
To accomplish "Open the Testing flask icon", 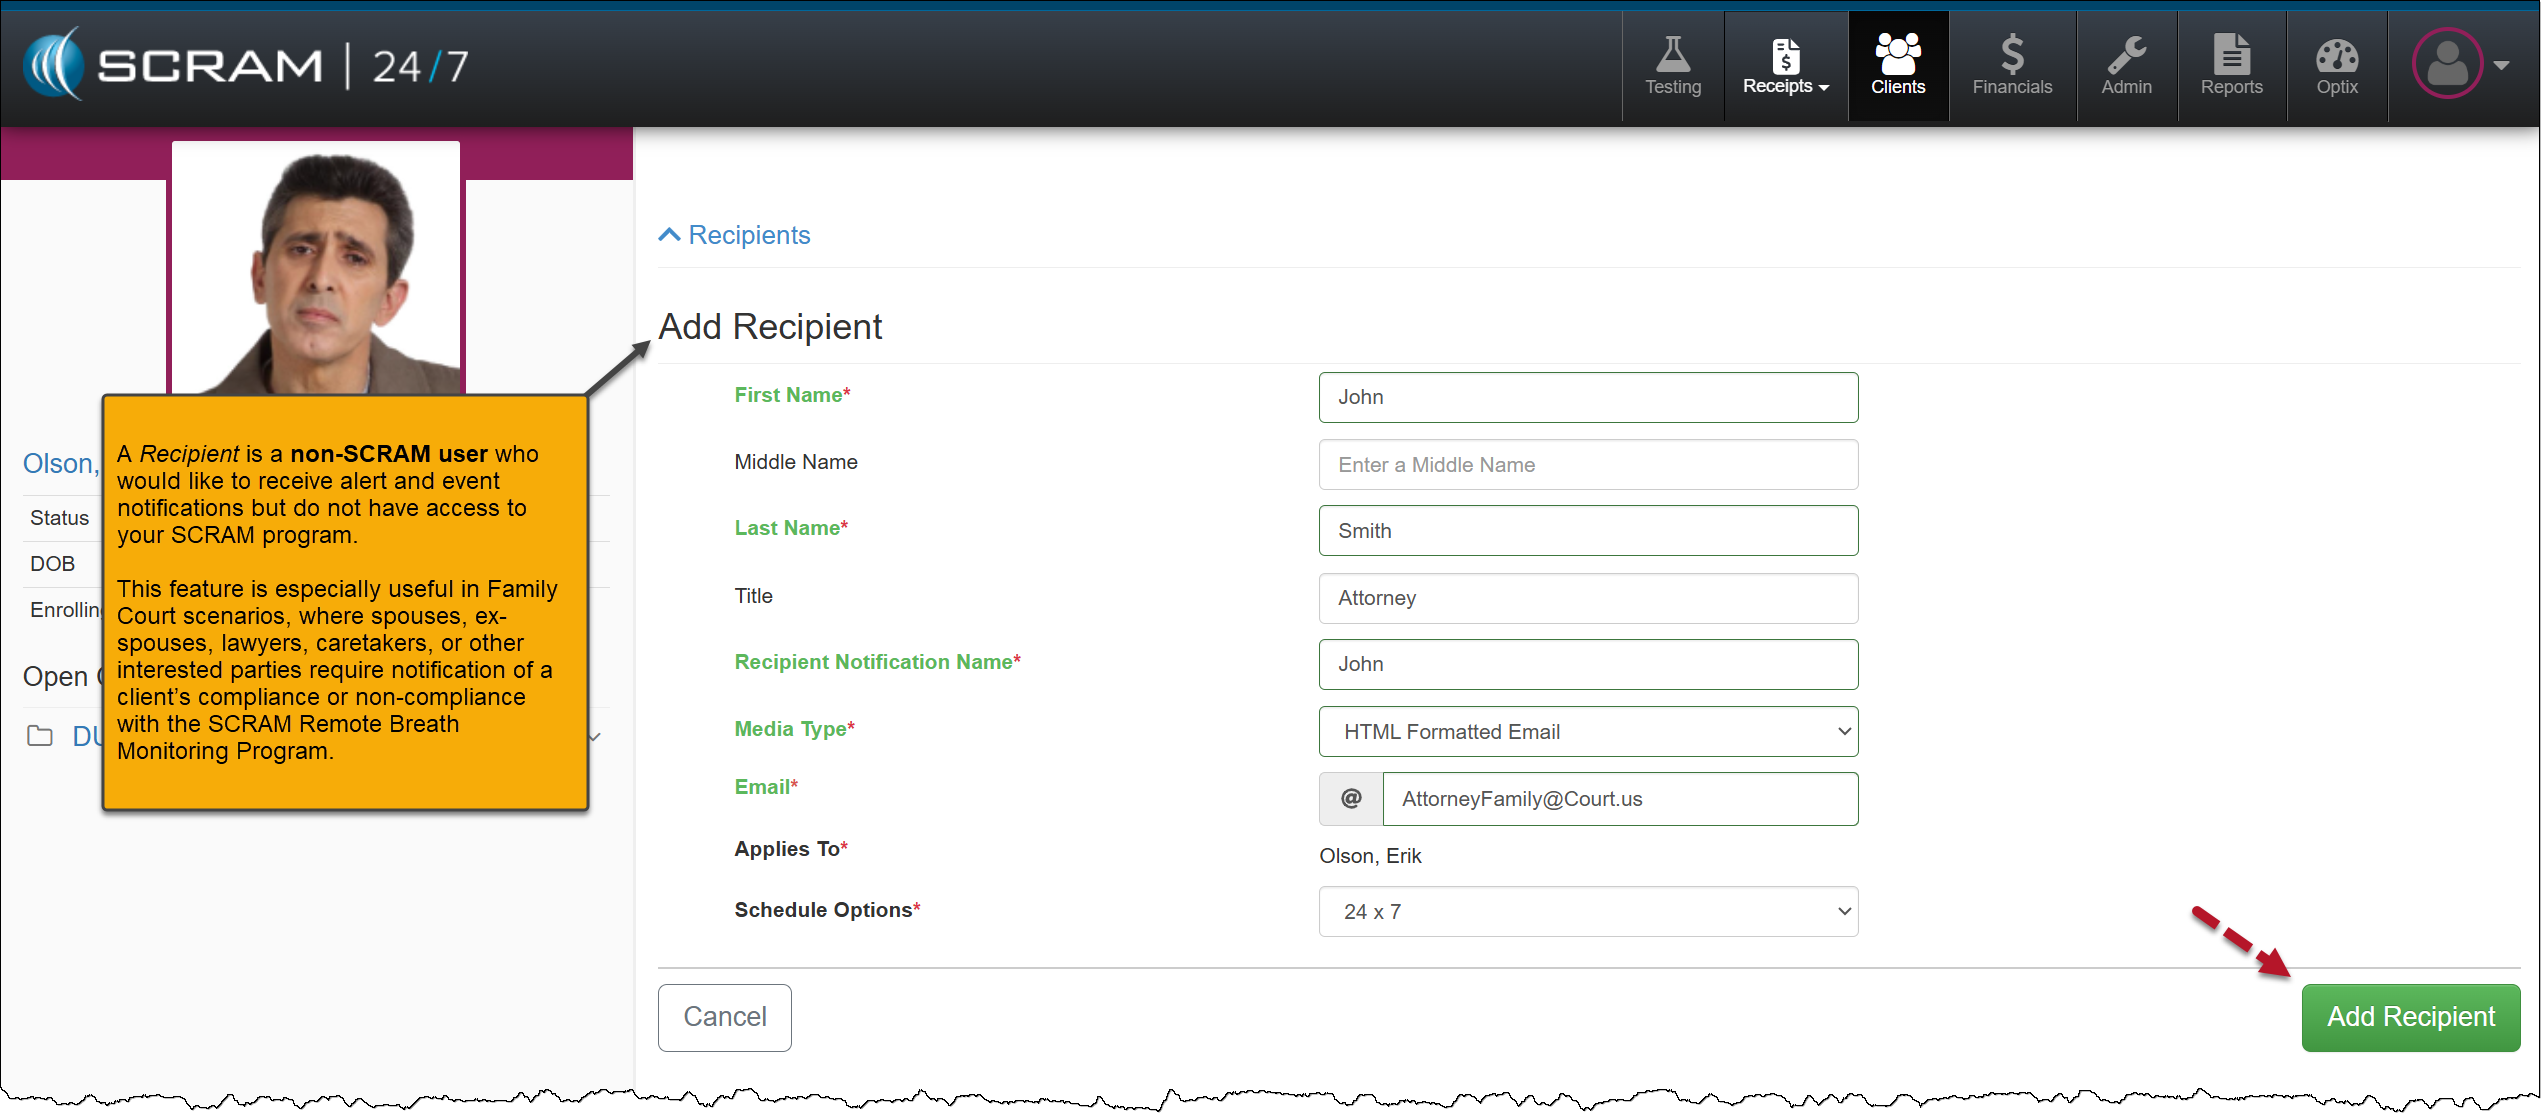I will pos(1672,66).
